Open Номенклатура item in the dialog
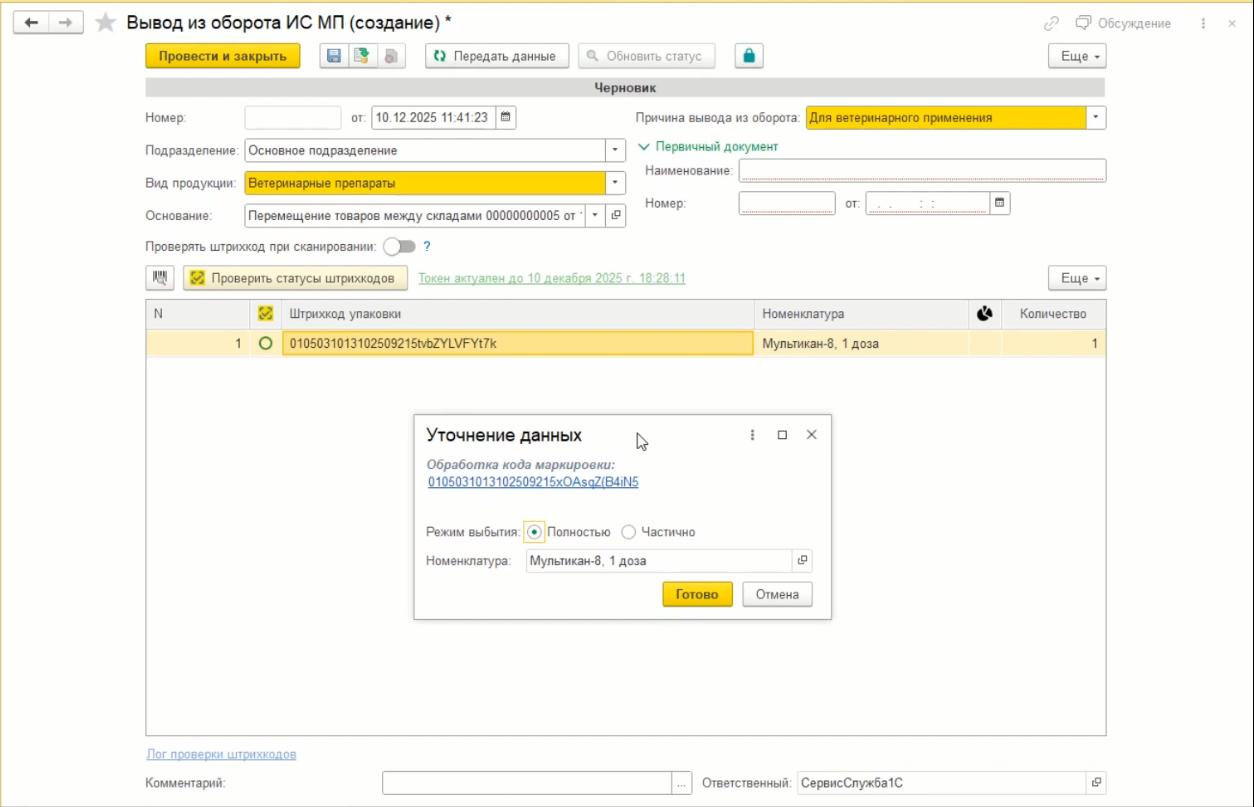Image resolution: width=1254 pixels, height=807 pixels. 802,561
